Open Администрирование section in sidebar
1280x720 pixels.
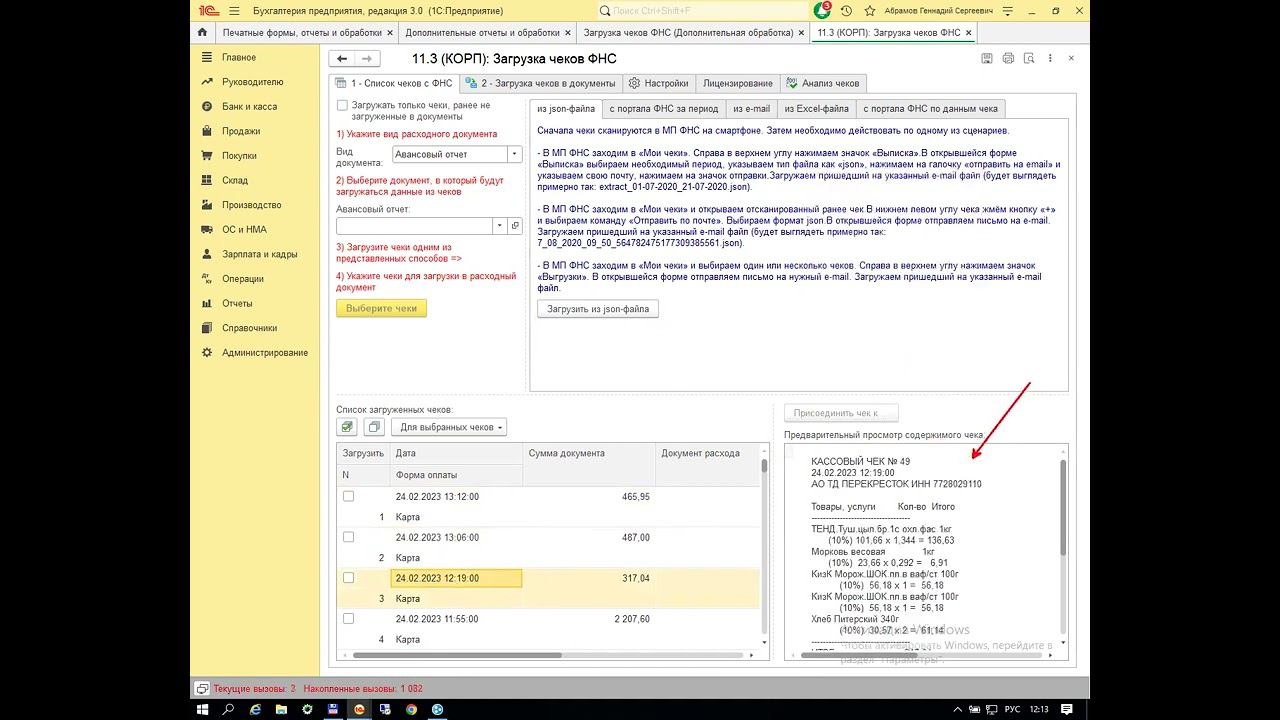265,352
